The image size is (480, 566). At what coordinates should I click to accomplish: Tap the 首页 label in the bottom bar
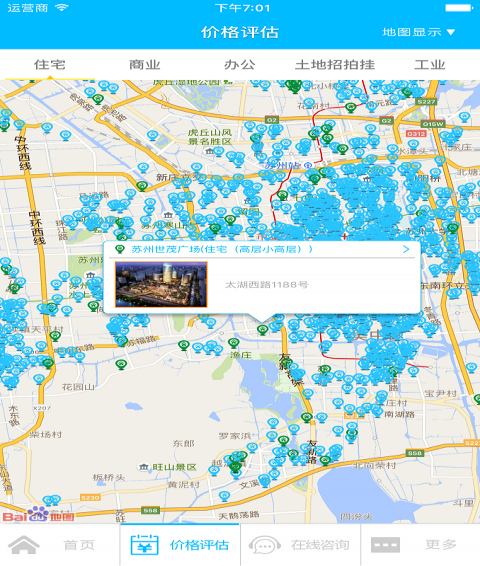point(79,545)
